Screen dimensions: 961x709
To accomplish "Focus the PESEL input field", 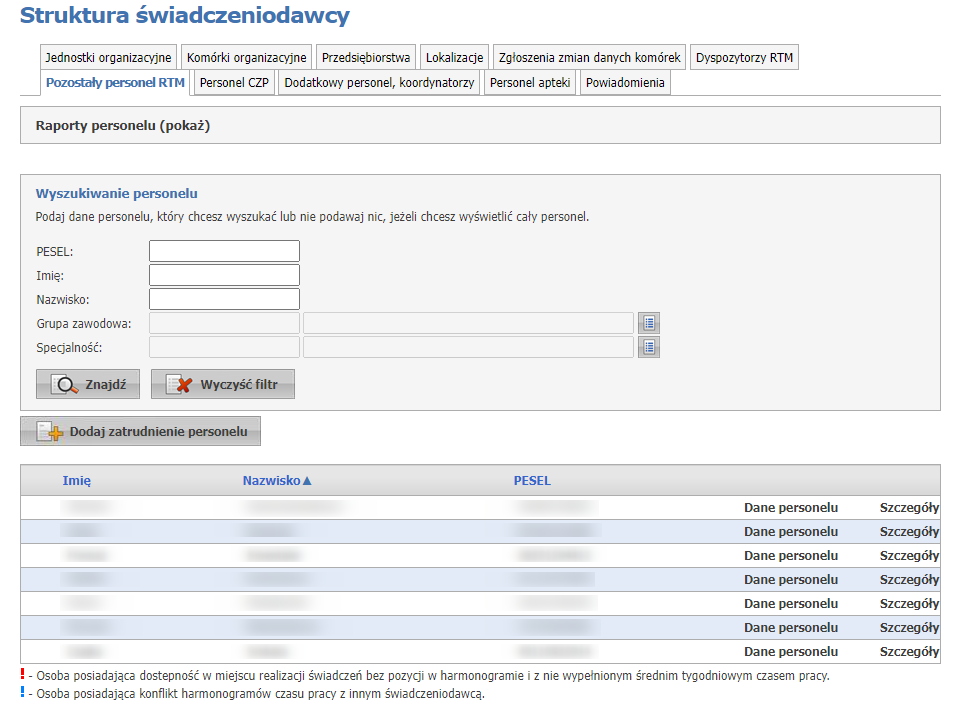I will point(224,251).
